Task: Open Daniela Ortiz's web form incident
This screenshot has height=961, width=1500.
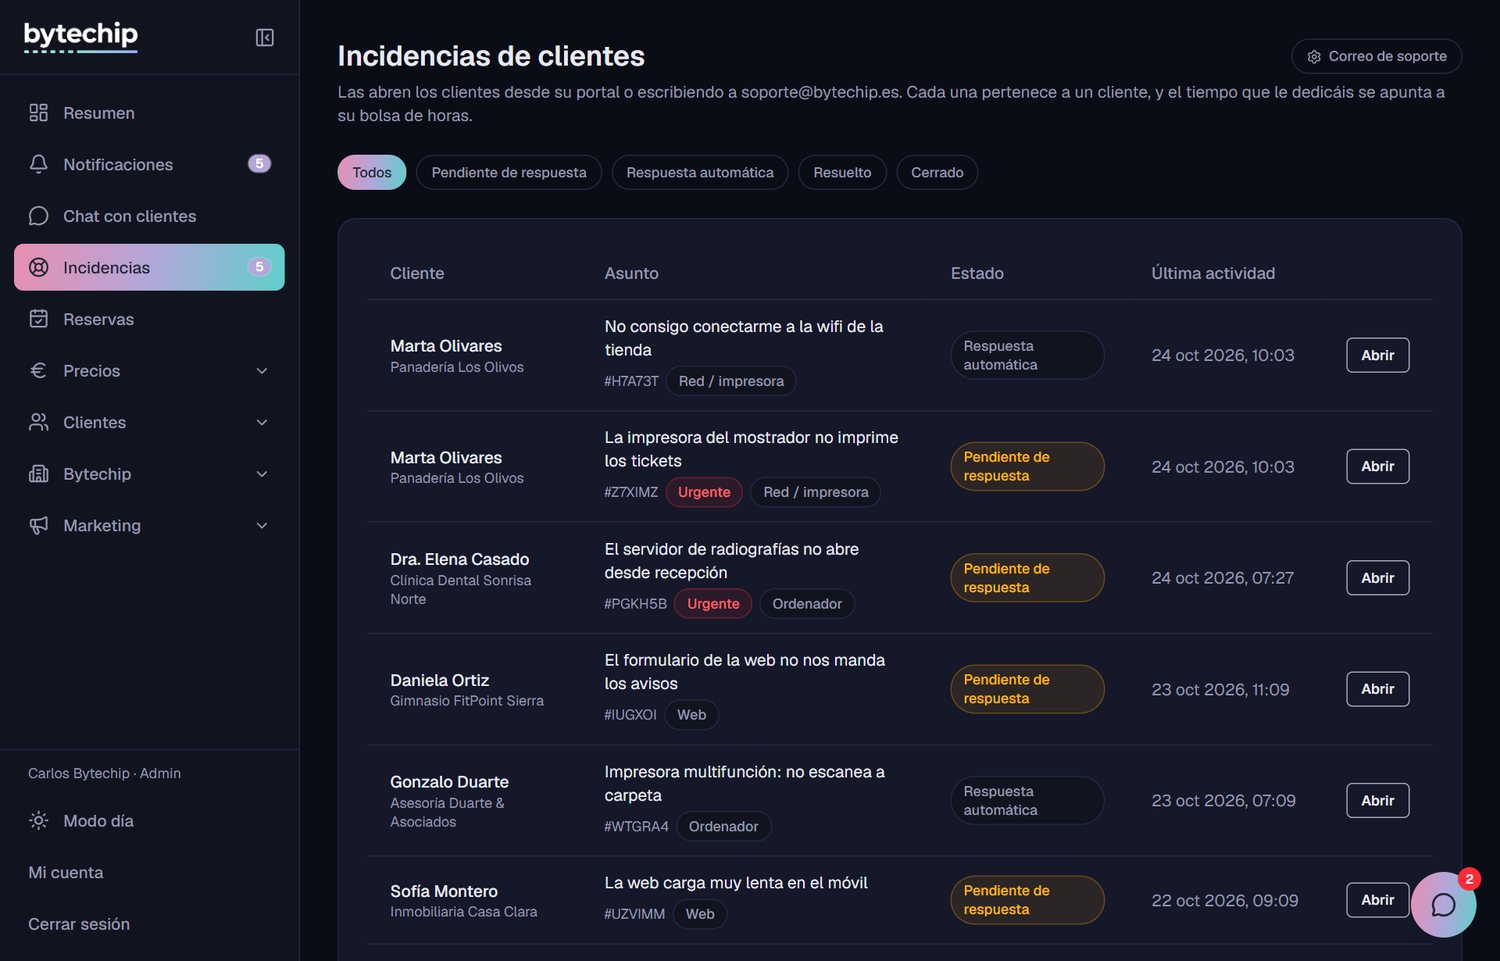Action: coord(1378,689)
